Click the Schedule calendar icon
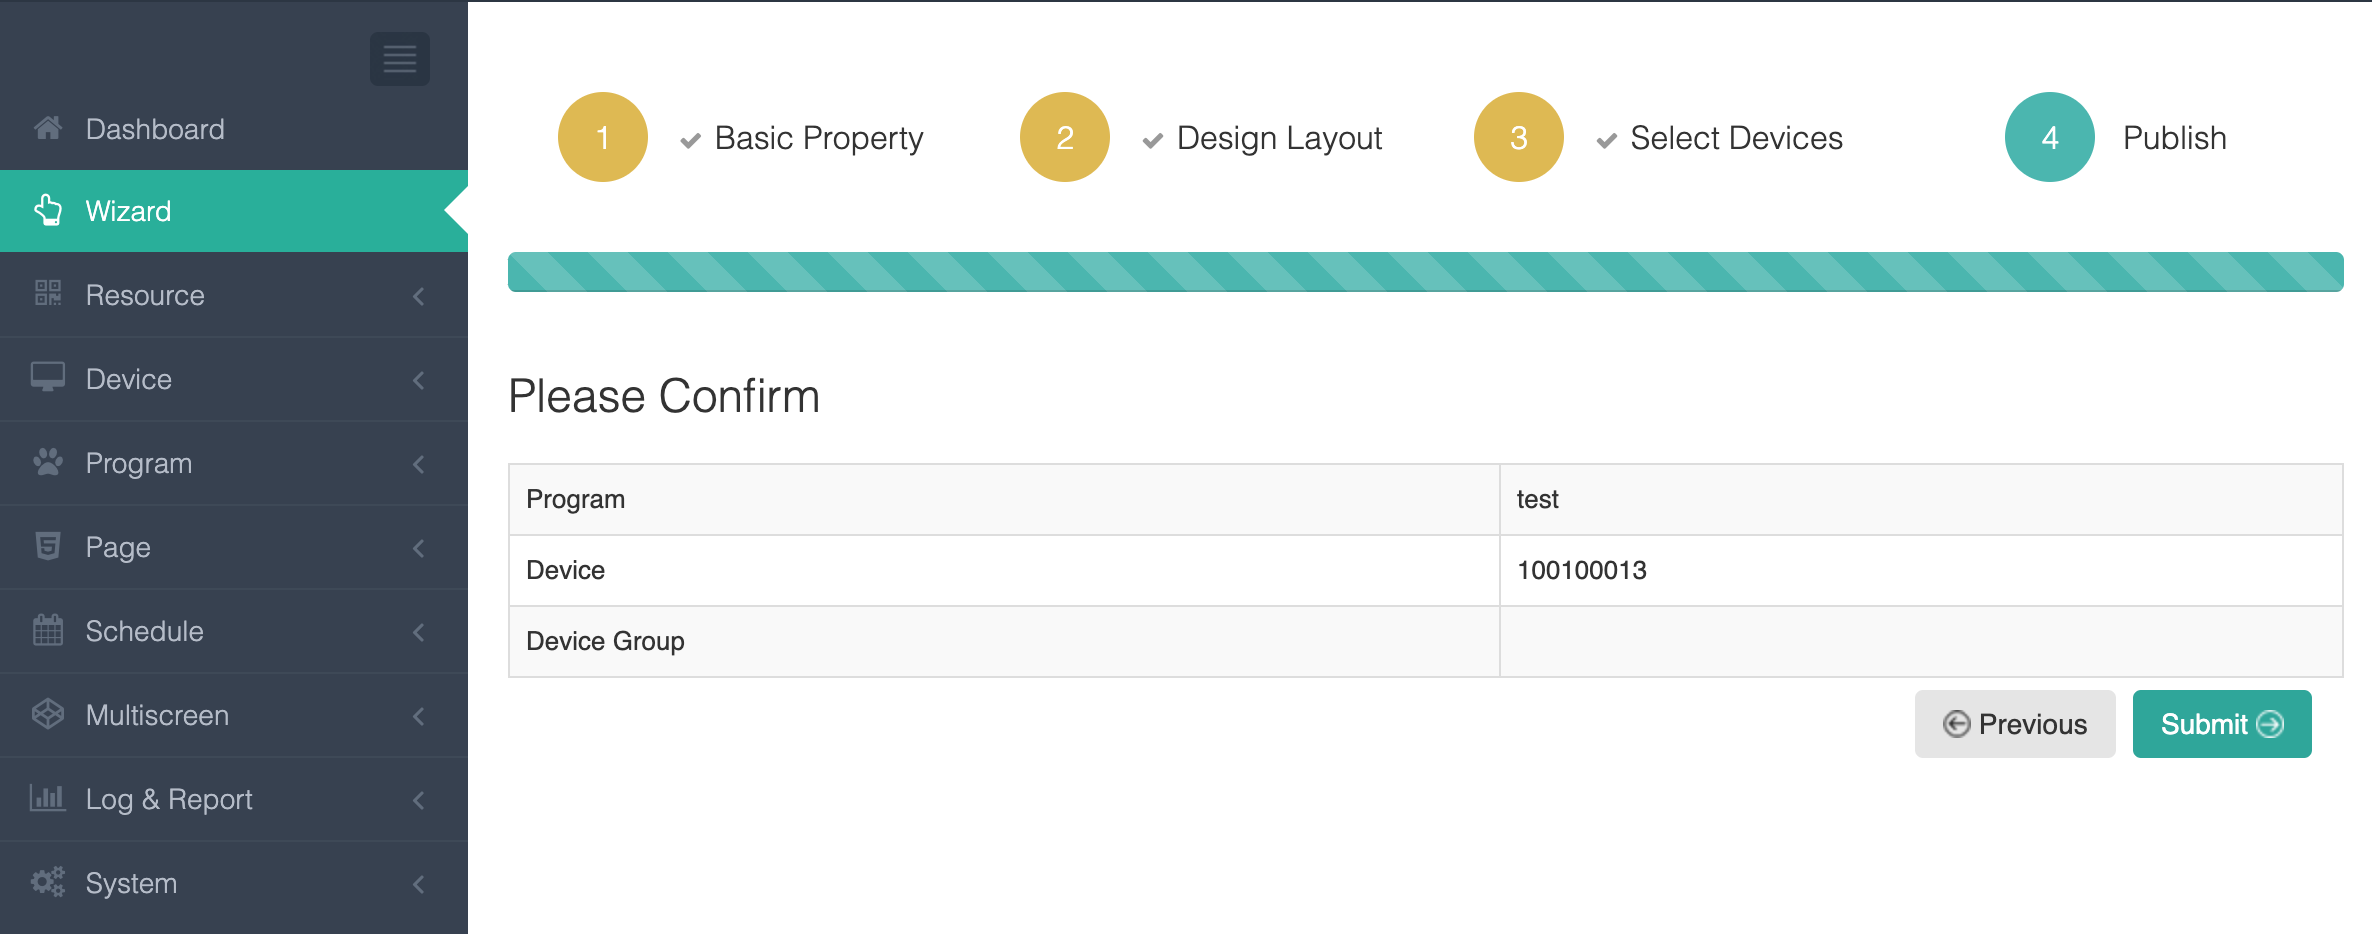2372x934 pixels. coord(48,630)
